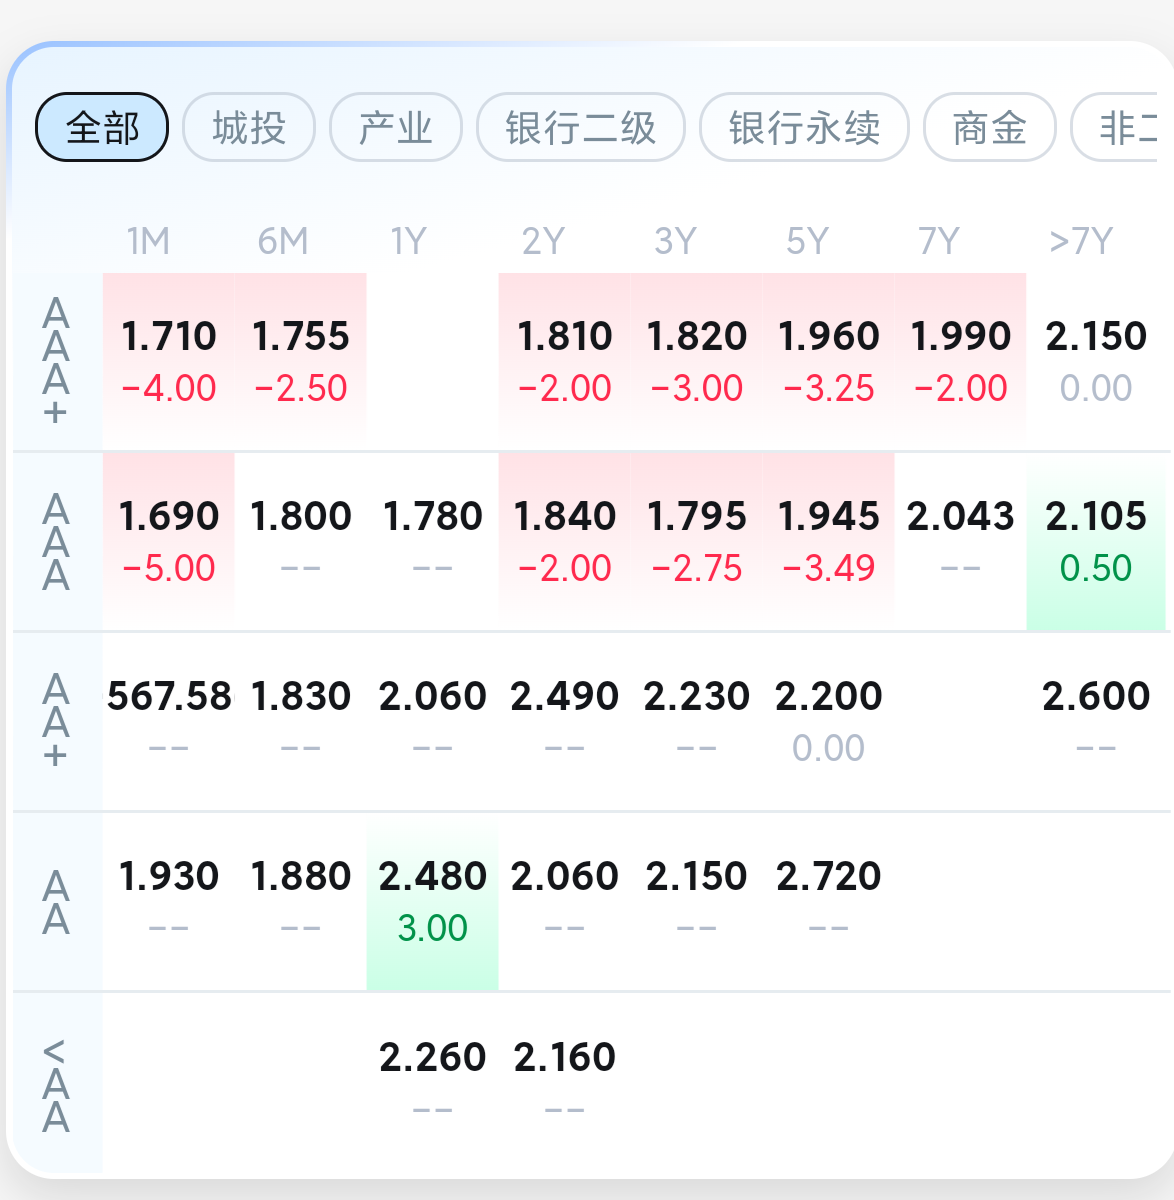This screenshot has width=1174, height=1200.
Task: Open the 银行二级 tab
Action: [x=581, y=127]
